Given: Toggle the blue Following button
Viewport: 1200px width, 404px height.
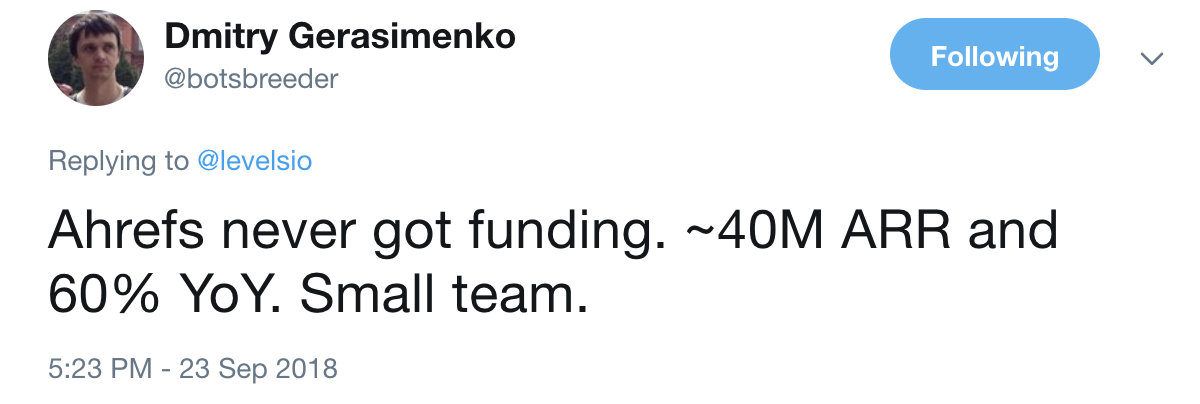Looking at the screenshot, I should [x=994, y=56].
